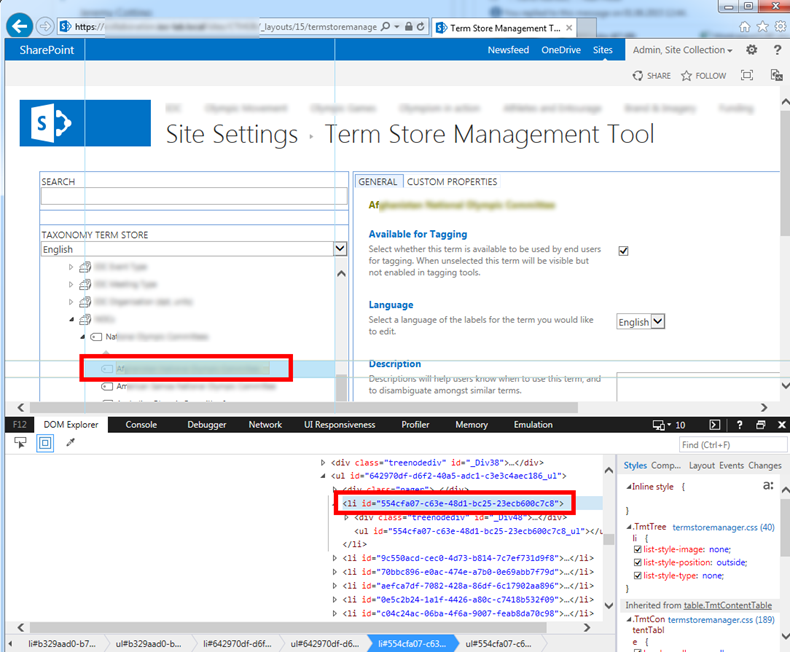Expand the _Div38 treenodediv node
790x652 pixels.
click(x=323, y=462)
